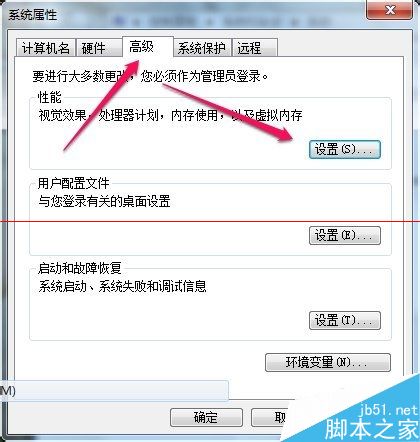Switch to the 远程 tab
Screen dimensions: 420x442
click(255, 48)
